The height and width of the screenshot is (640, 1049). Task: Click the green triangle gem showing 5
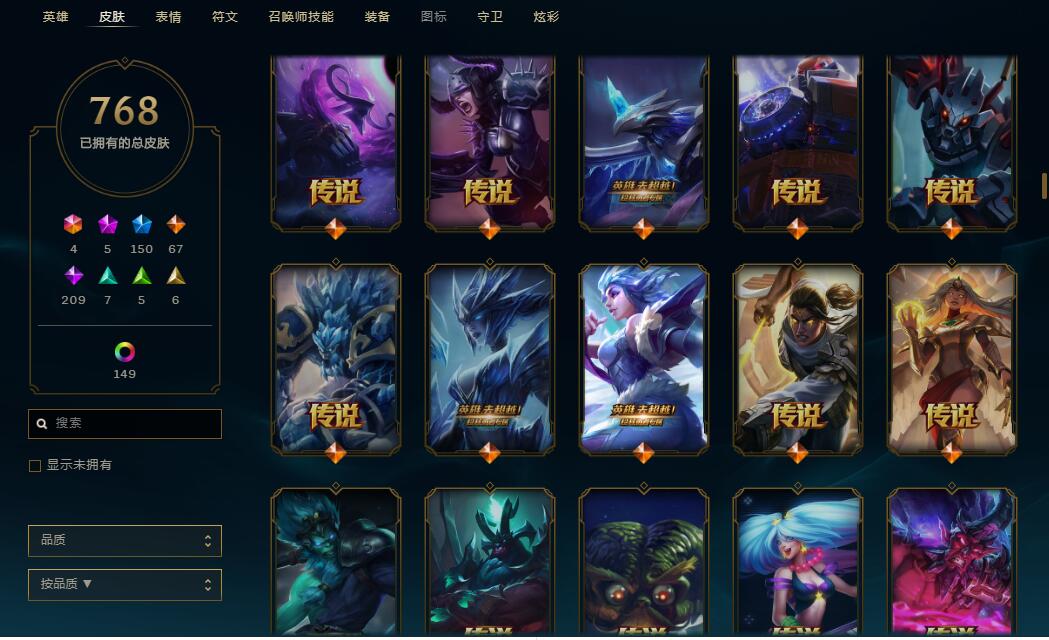(142, 276)
